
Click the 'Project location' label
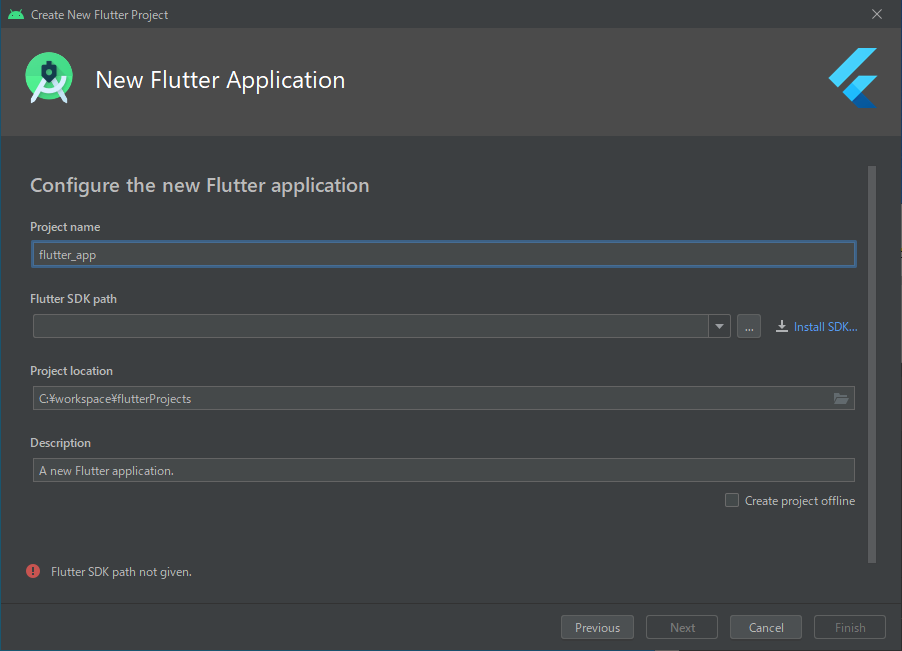coord(71,371)
